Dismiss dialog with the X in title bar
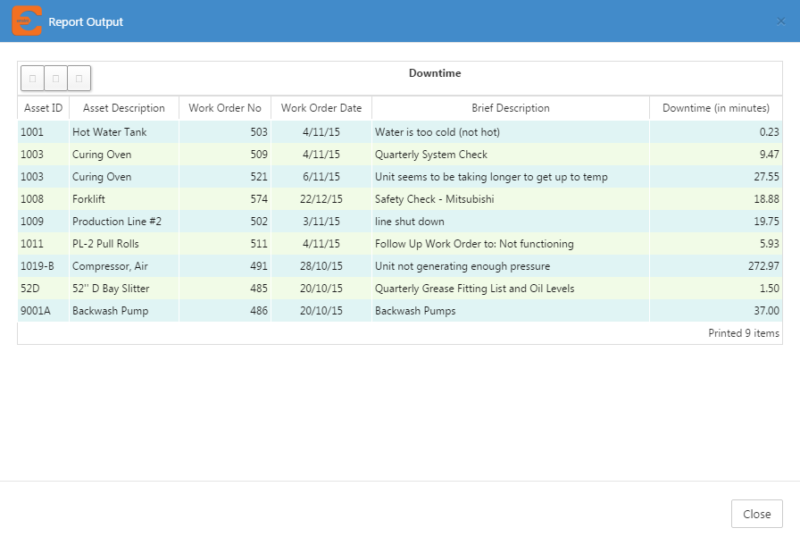Screen dimensions: 800x545 781,21
